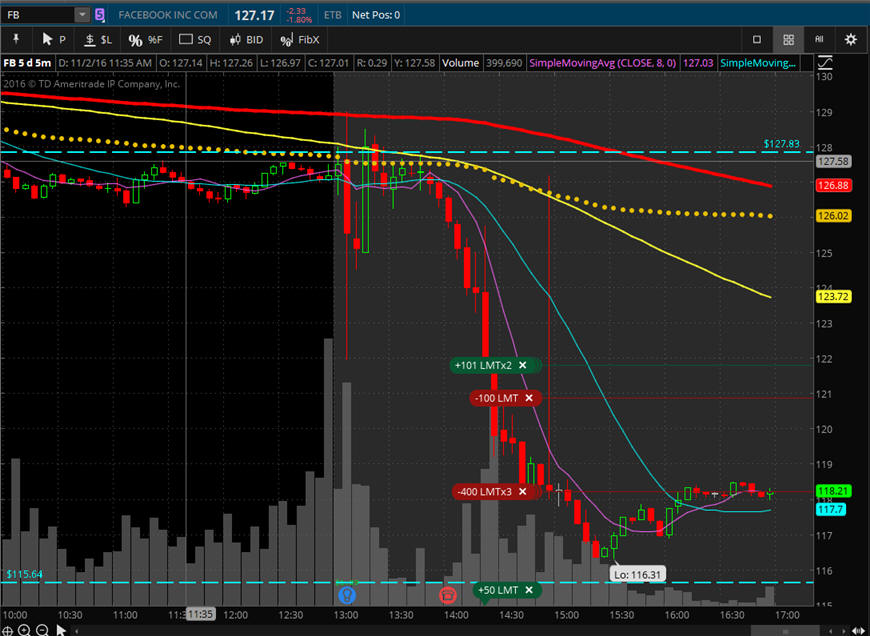Open chart settings gear icon
The height and width of the screenshot is (636, 870).
pos(850,39)
